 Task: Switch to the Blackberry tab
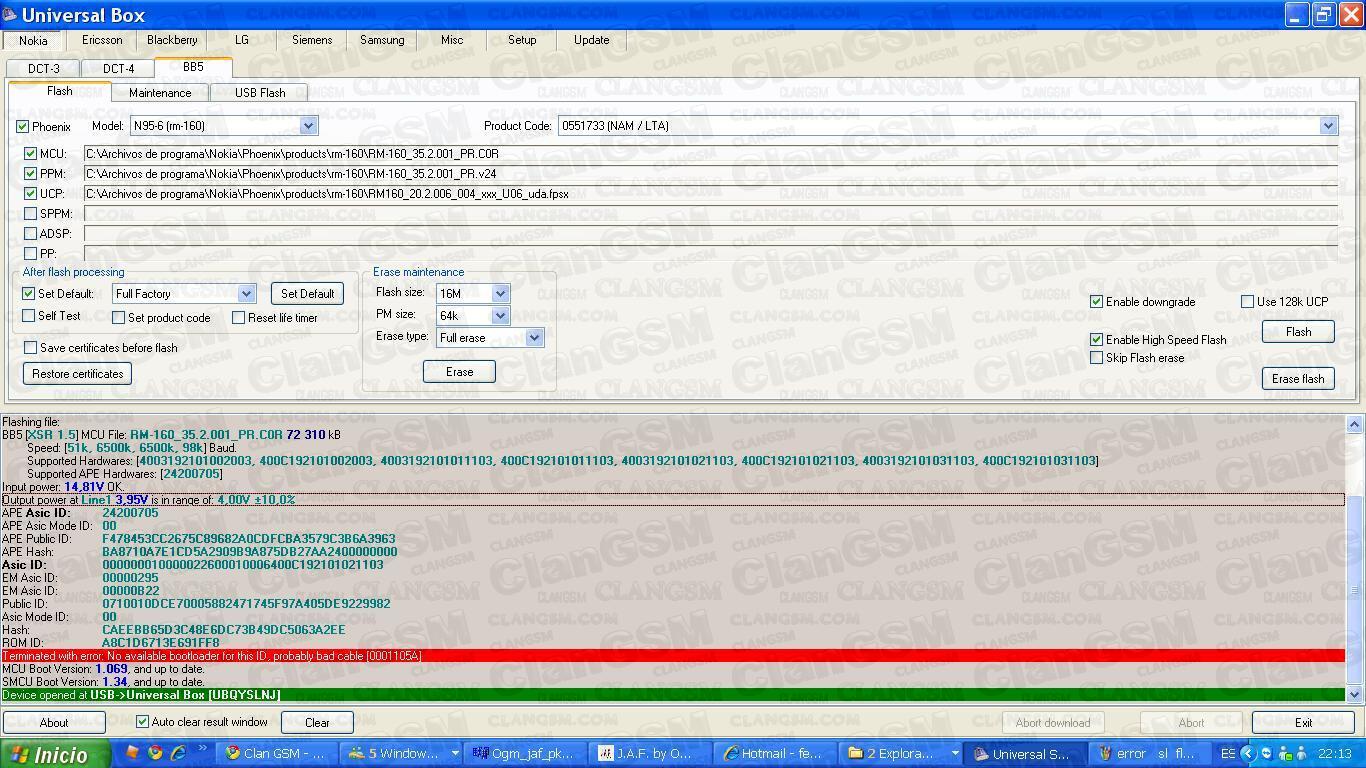pos(172,40)
